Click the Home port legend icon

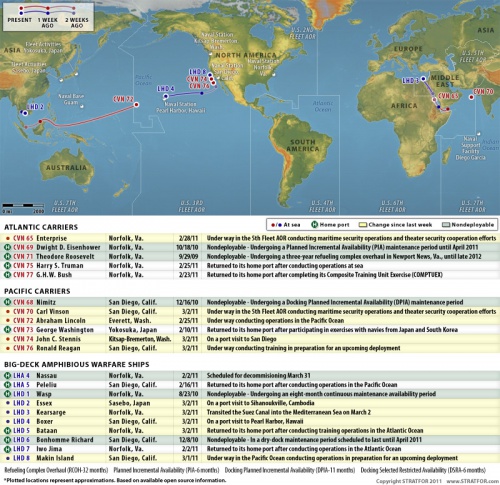pos(314,225)
